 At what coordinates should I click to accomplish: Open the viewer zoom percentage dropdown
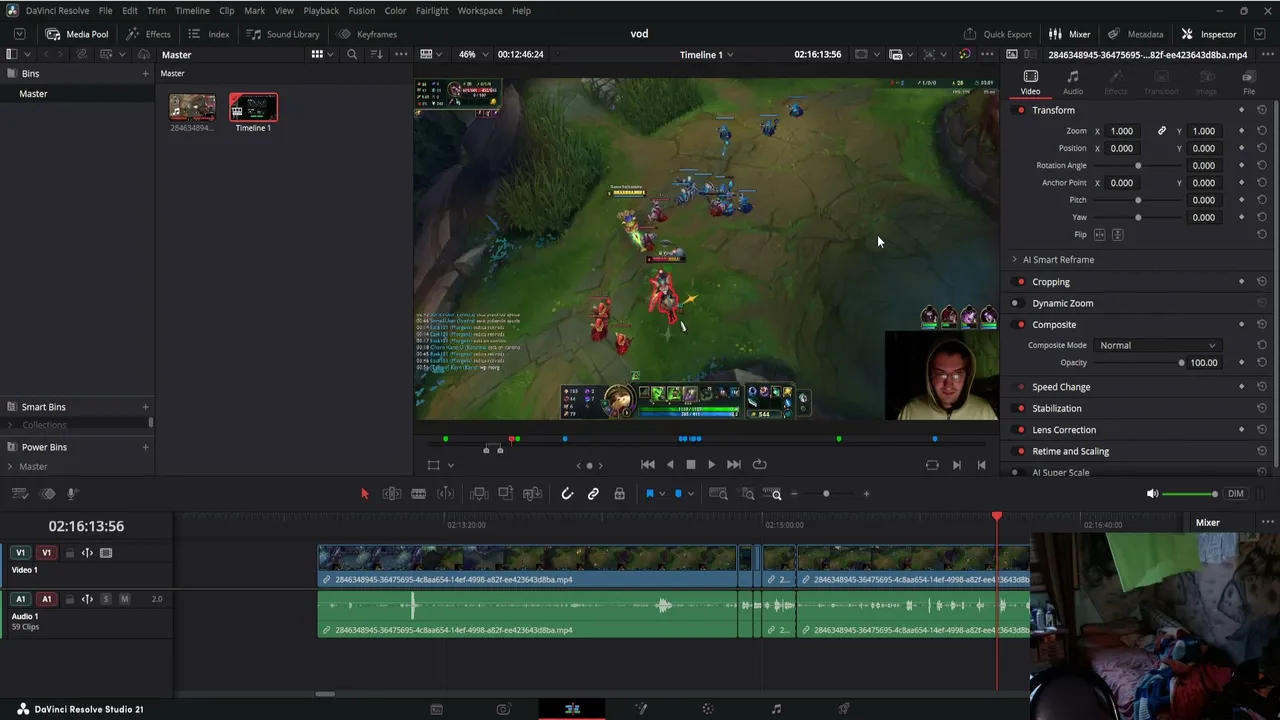click(x=473, y=54)
